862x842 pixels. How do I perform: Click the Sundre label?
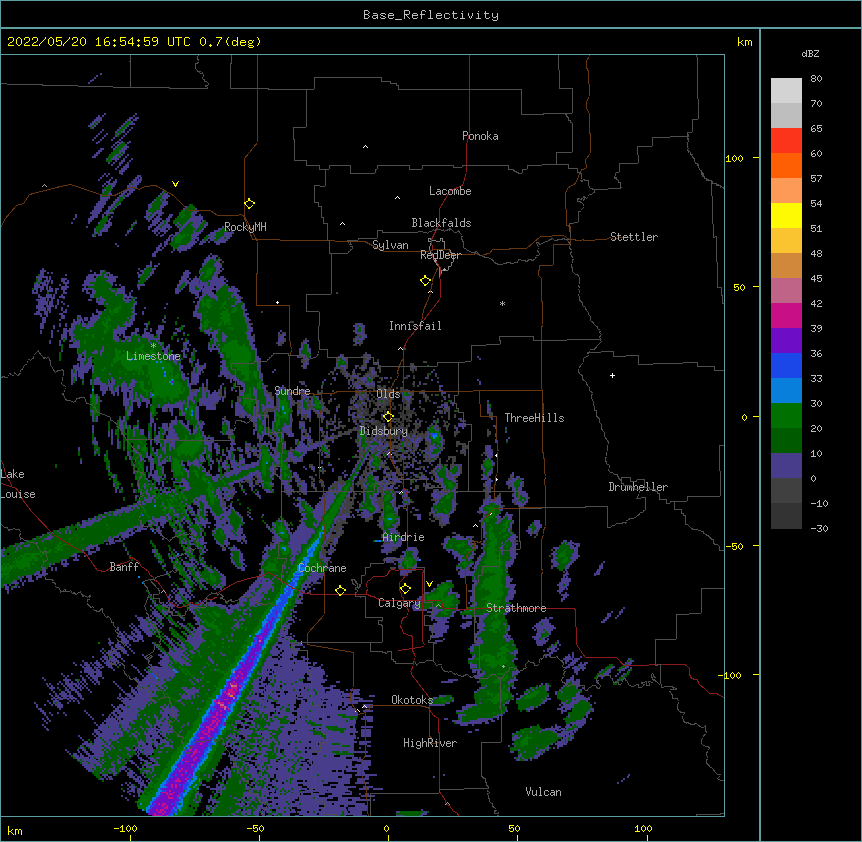(x=292, y=391)
